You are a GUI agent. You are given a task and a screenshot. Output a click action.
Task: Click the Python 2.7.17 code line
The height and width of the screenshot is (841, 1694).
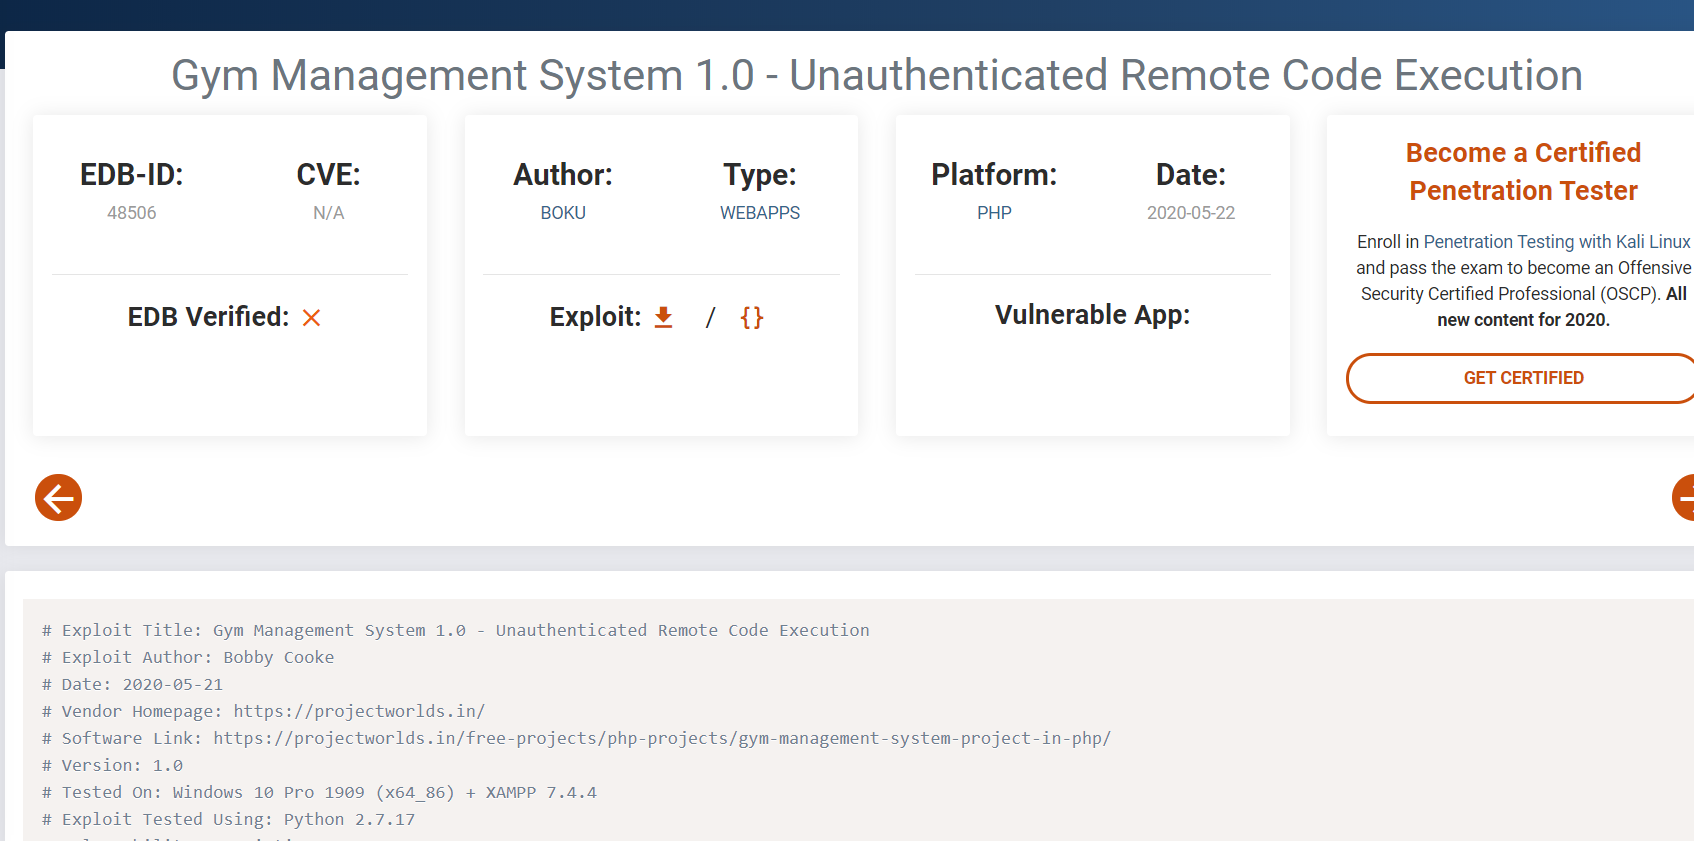click(229, 819)
